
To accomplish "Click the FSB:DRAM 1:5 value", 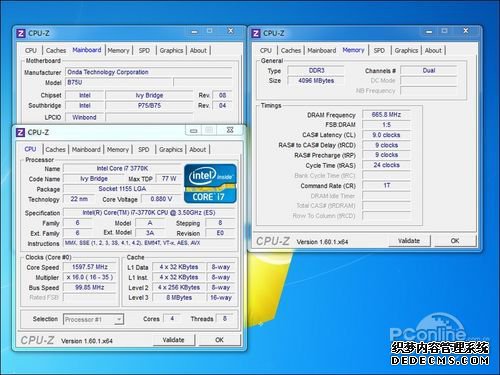I will [x=386, y=125].
